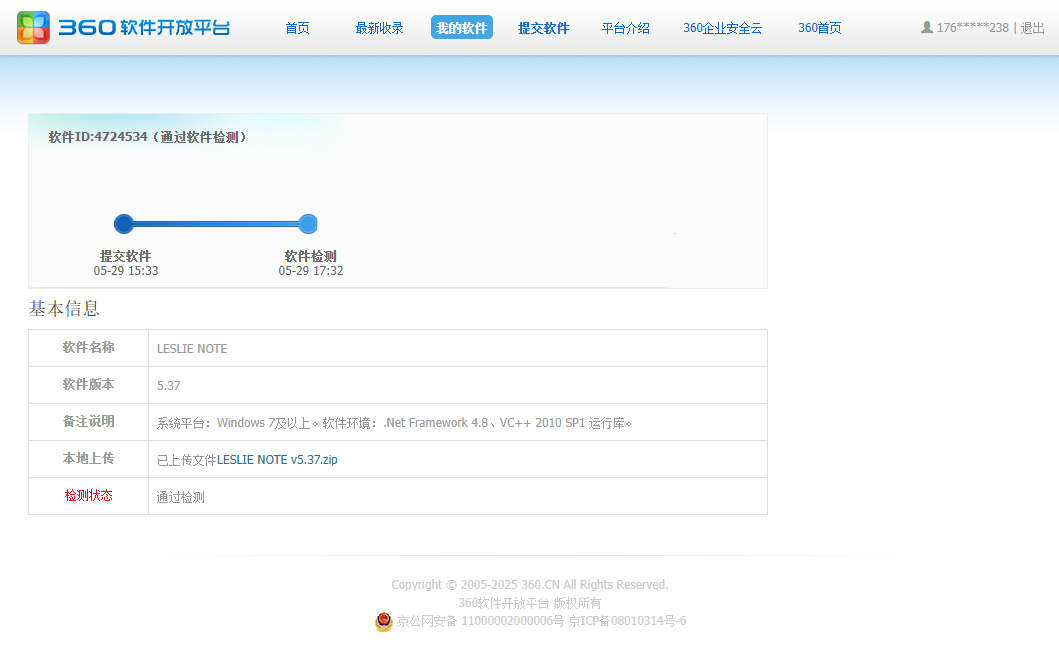1059x666 pixels.
Task: Click the 提交软件 progress step marker
Action: click(124, 224)
